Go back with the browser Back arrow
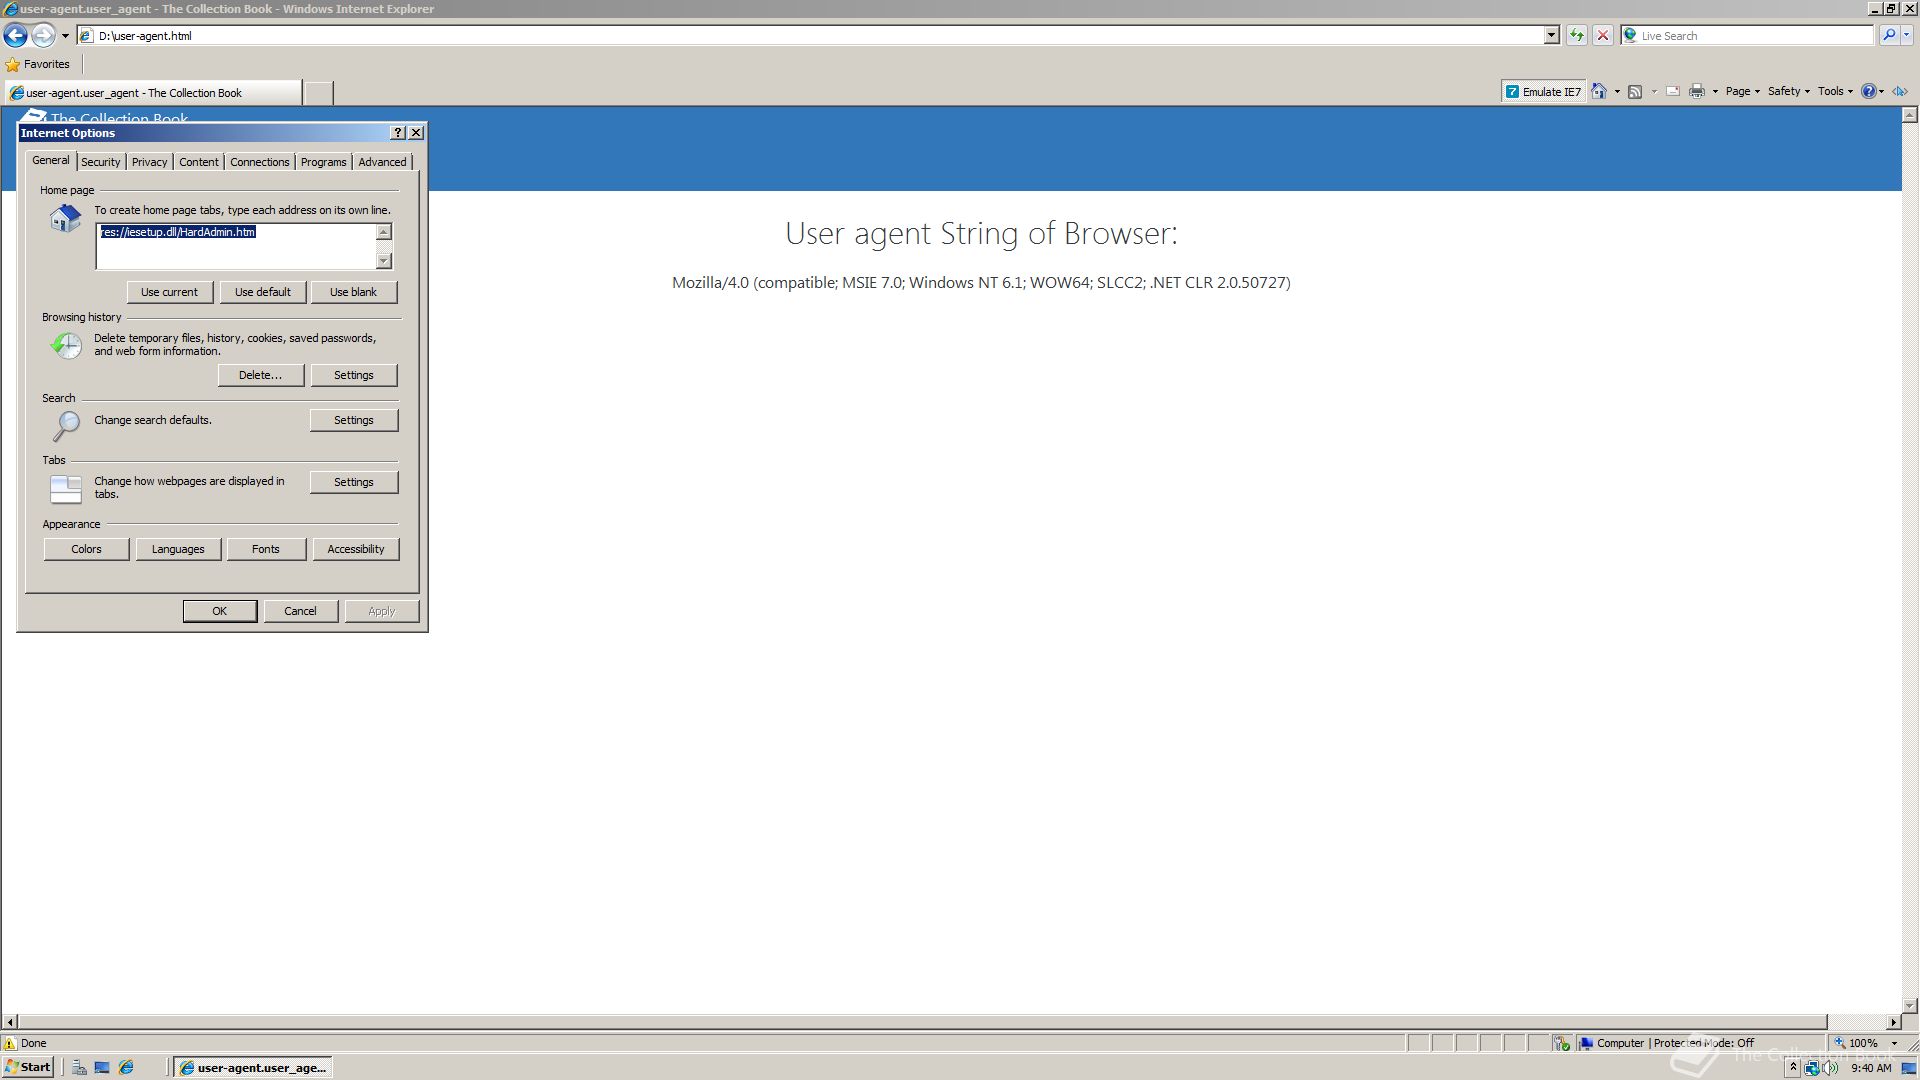The height and width of the screenshot is (1080, 1920). pos(15,36)
